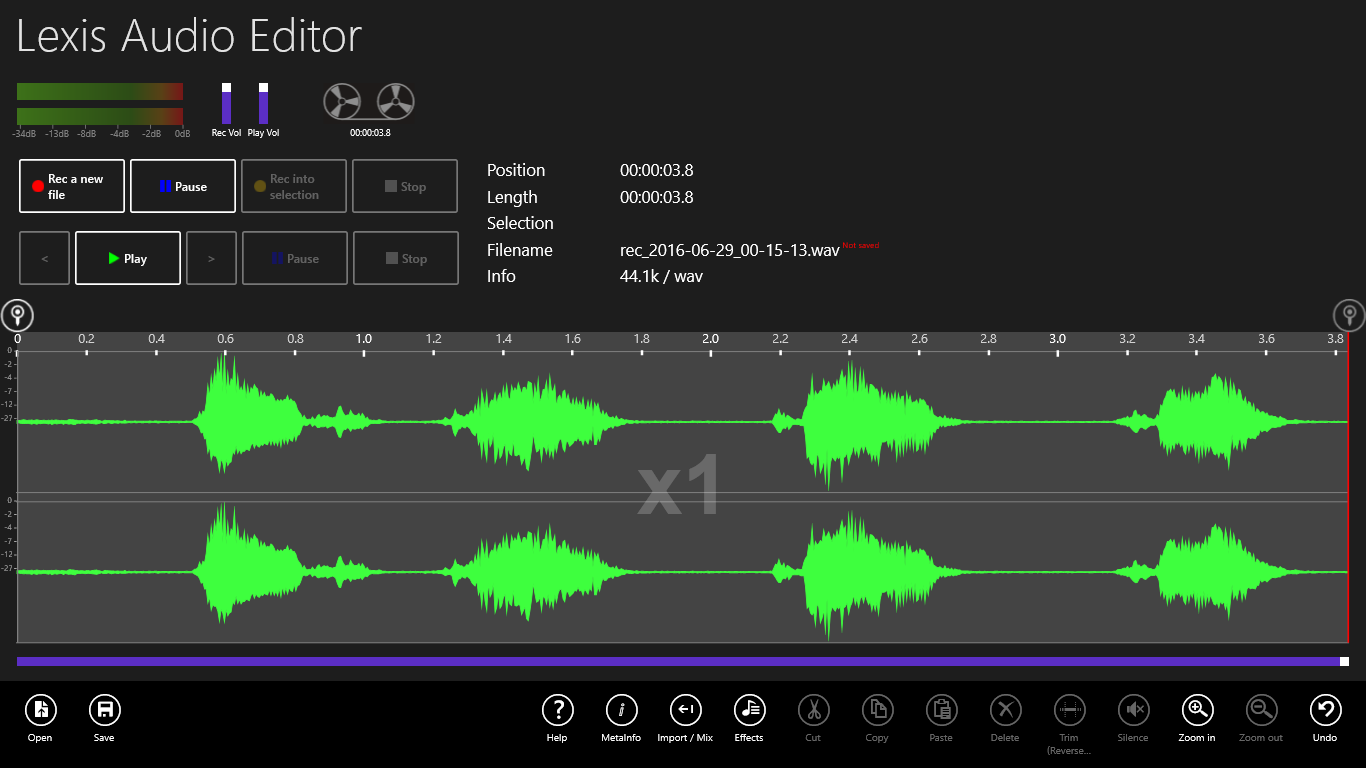1366x768 pixels.
Task: Click the Trim icon
Action: point(1069,710)
